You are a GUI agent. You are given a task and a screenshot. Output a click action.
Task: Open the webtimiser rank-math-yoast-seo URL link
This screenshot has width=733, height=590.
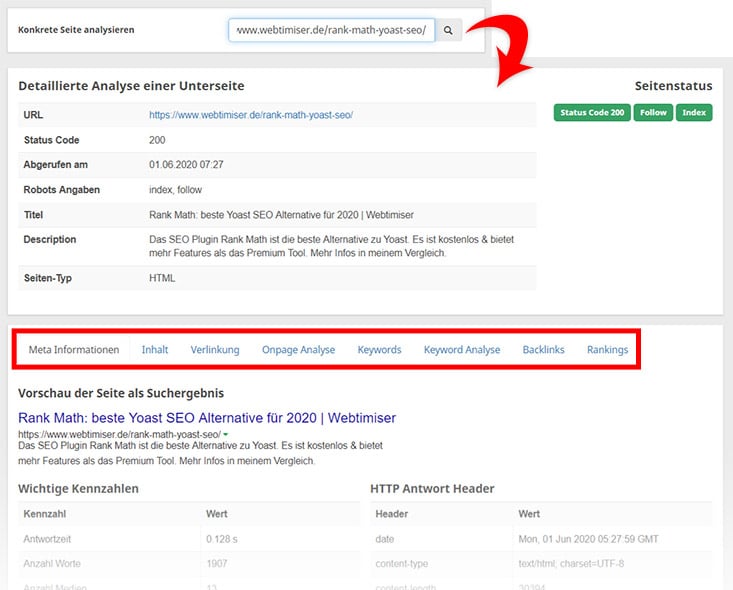[251, 115]
